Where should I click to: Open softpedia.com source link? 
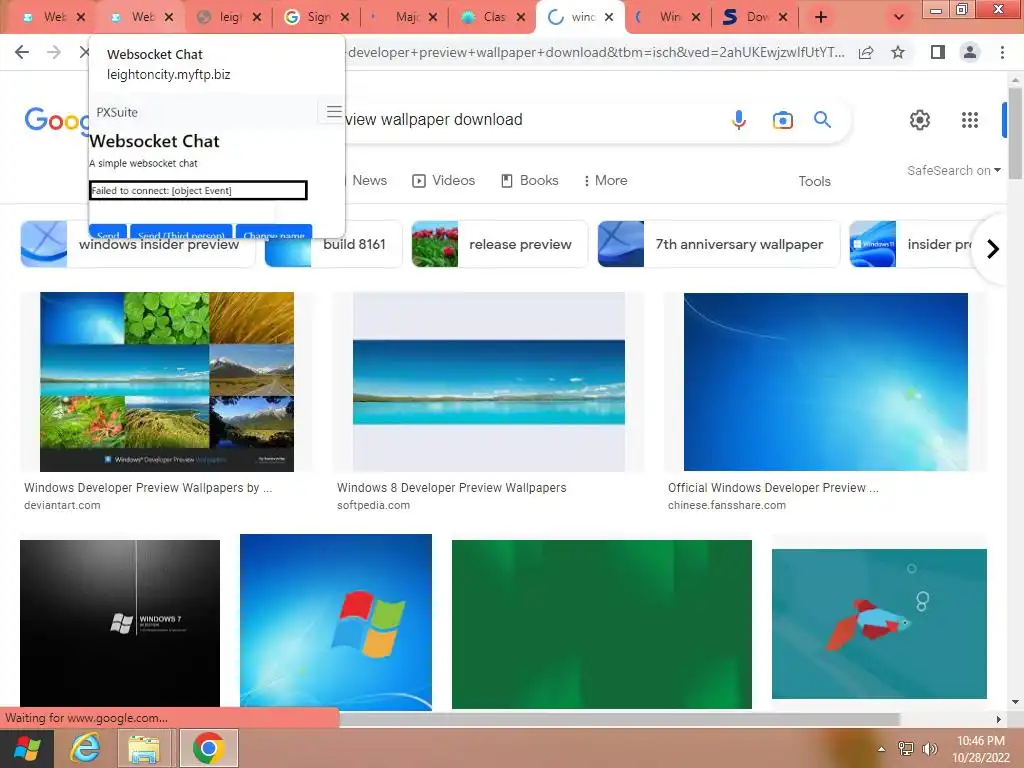click(374, 505)
